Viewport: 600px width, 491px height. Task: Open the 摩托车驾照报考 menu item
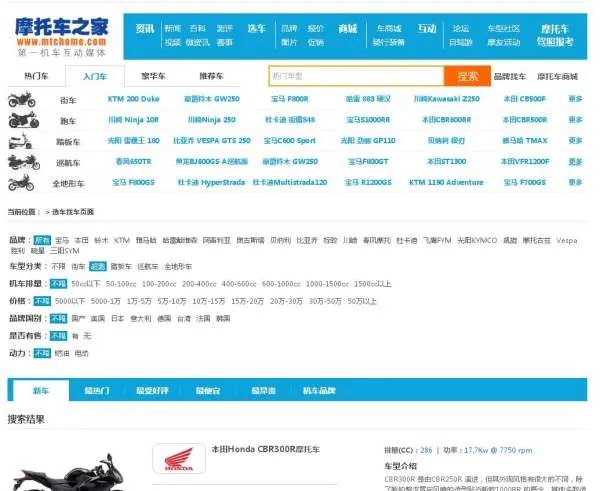click(555, 35)
